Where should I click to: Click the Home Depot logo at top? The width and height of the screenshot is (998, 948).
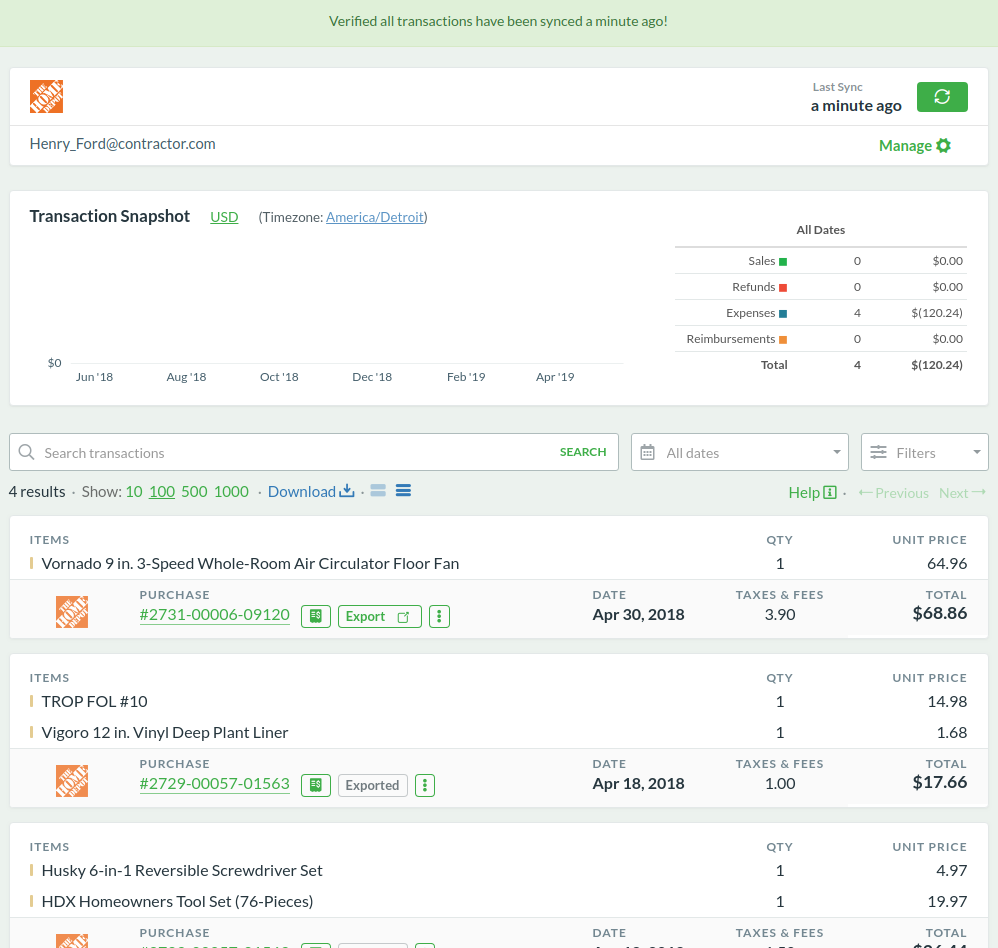coord(47,97)
